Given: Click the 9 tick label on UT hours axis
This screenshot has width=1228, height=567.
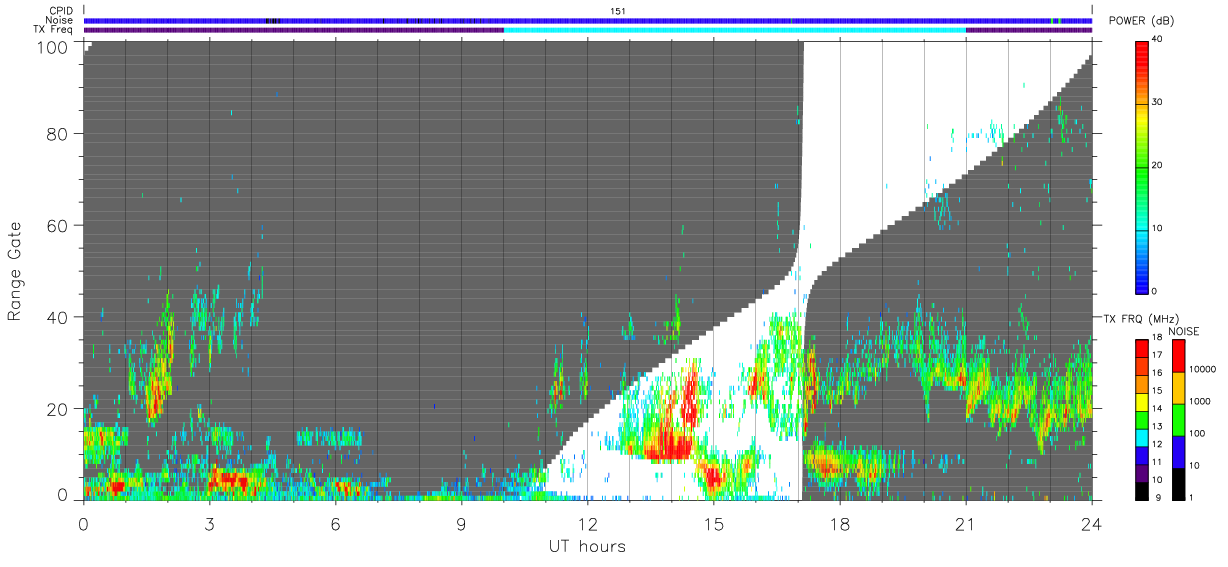Looking at the screenshot, I should (x=461, y=523).
